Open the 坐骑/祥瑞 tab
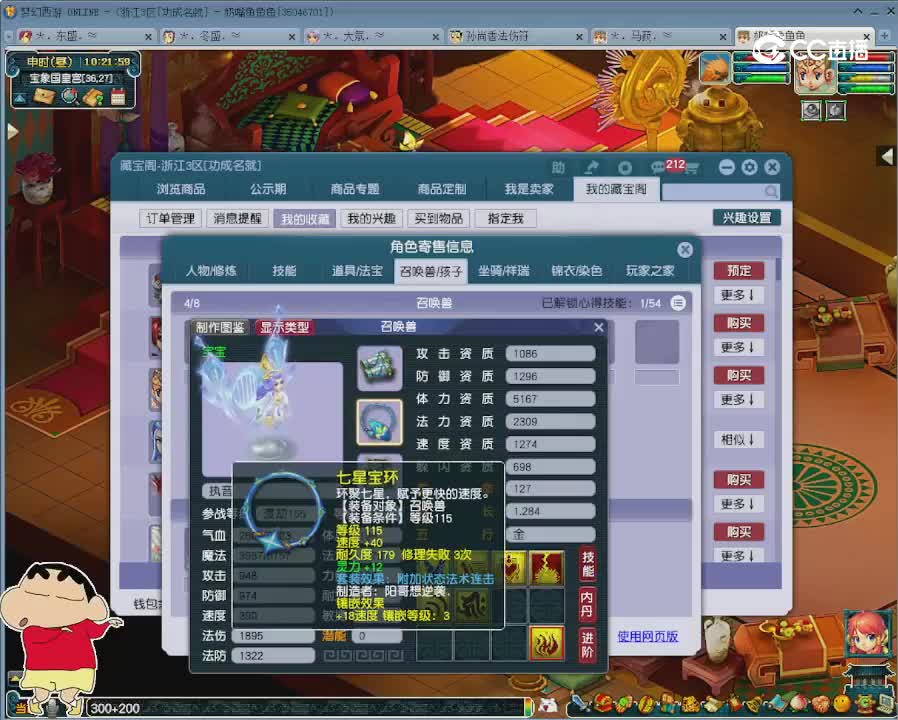This screenshot has width=898, height=720. point(503,271)
